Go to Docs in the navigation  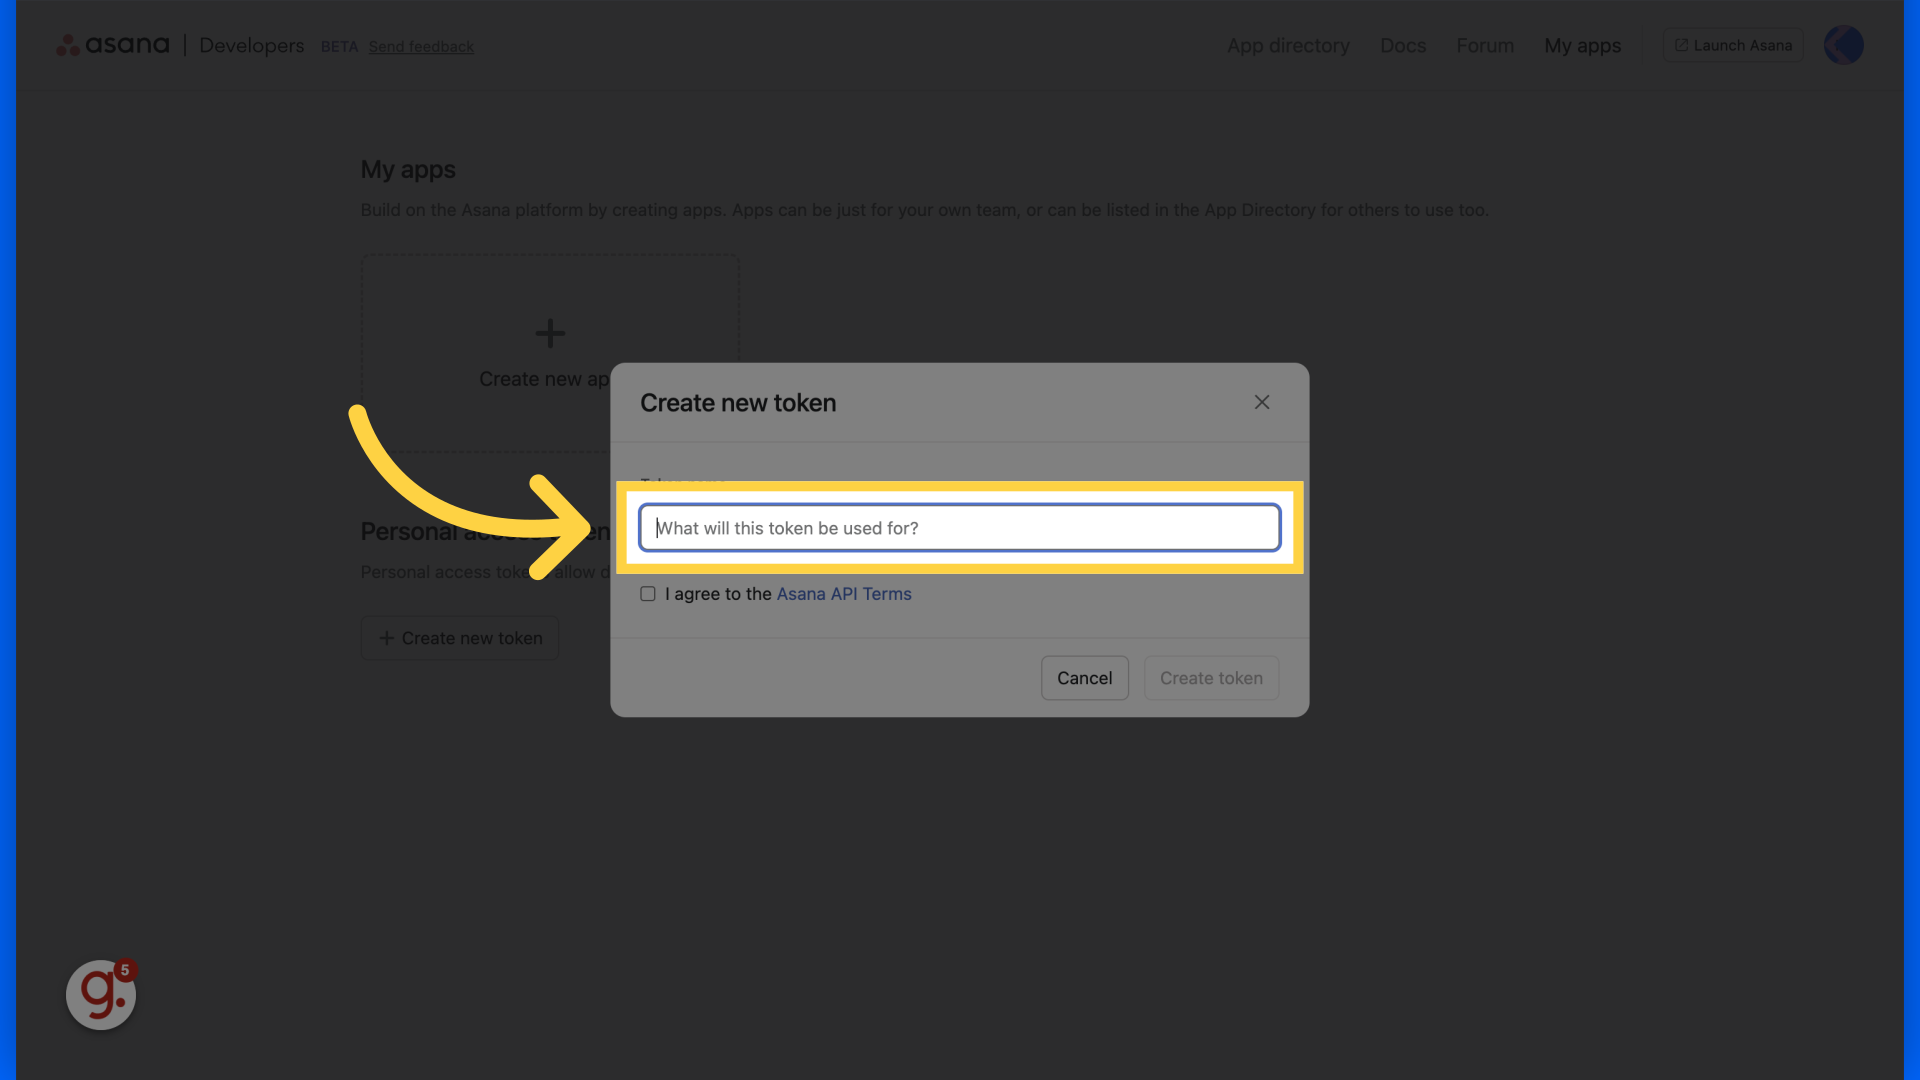click(x=1403, y=46)
